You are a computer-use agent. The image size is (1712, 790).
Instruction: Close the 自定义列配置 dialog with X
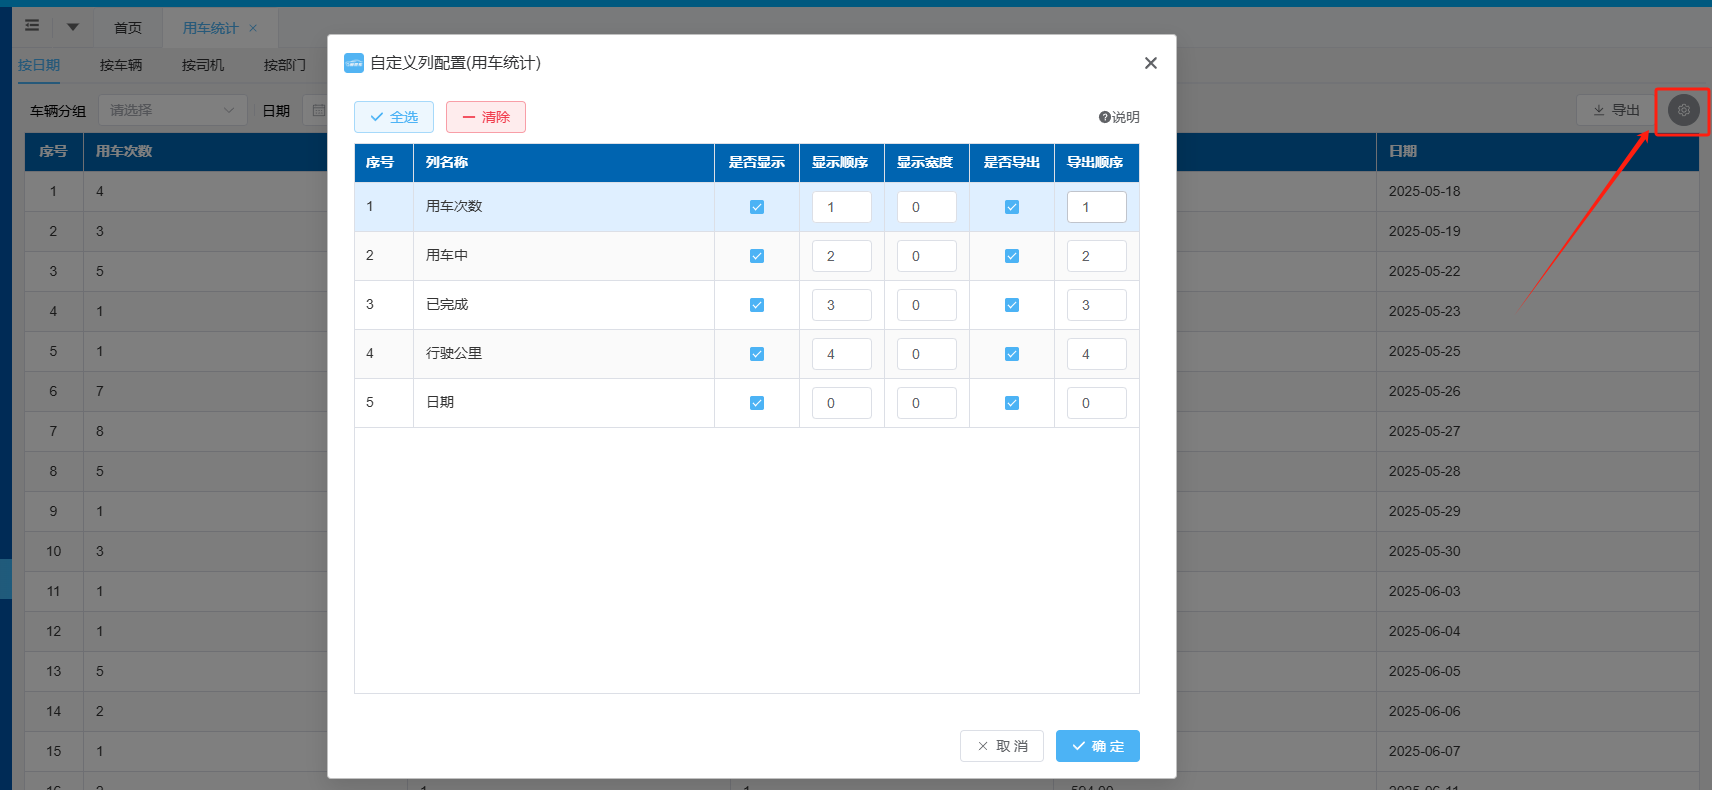point(1150,63)
